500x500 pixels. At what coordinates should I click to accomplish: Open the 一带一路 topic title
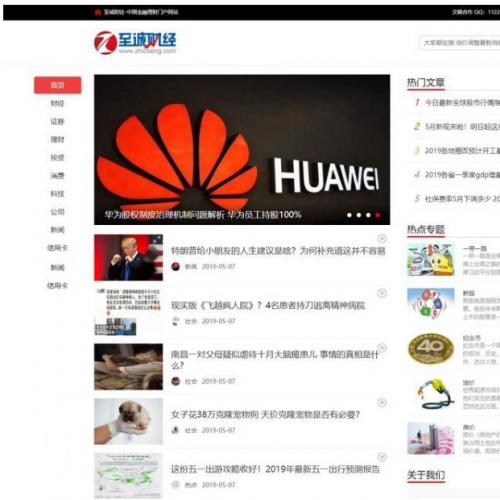tap(475, 248)
